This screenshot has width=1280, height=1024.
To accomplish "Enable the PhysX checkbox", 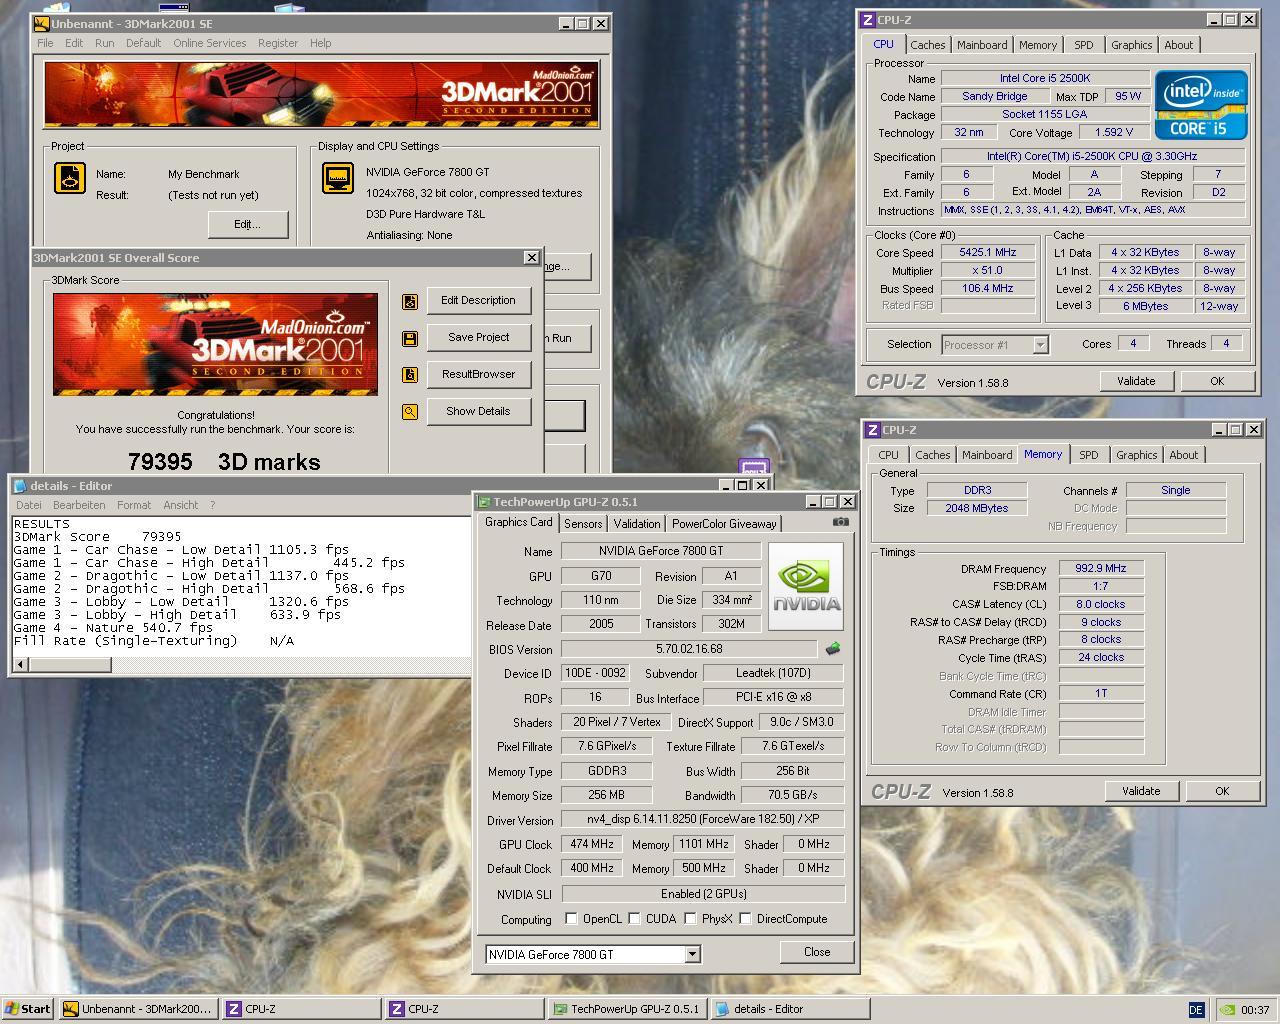I will click(690, 919).
